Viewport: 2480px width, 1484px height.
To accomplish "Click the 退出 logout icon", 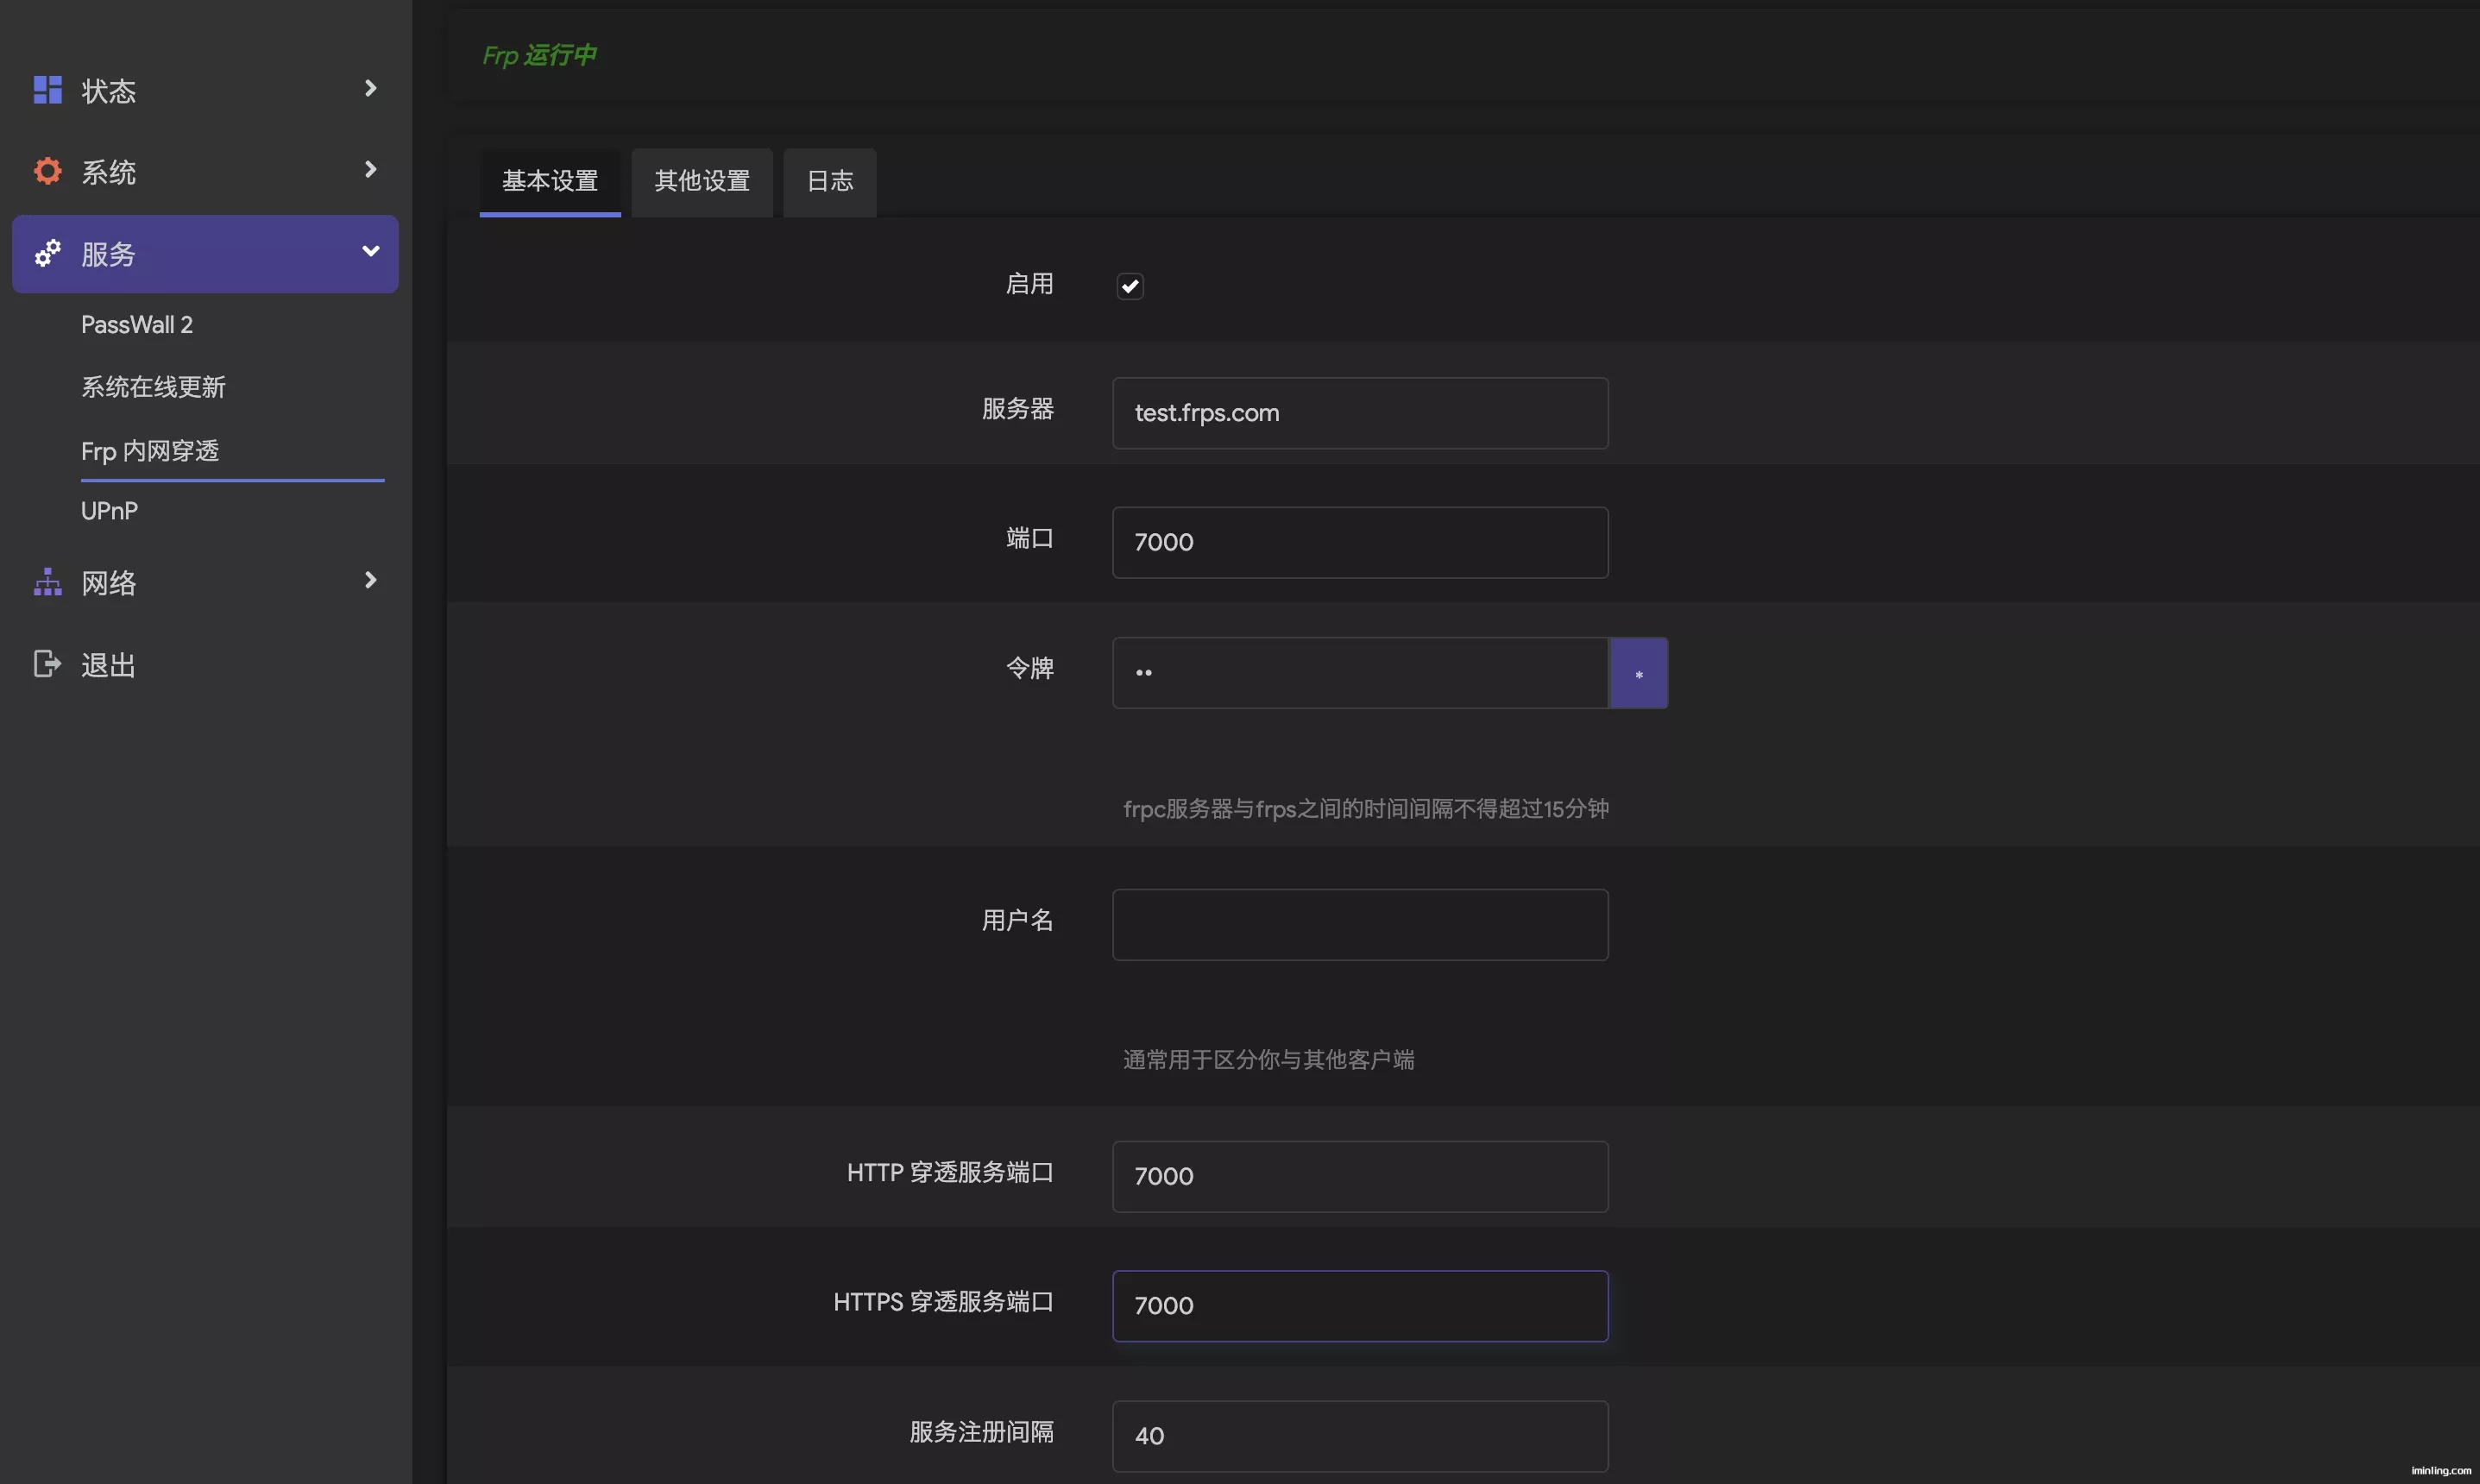I will [47, 664].
